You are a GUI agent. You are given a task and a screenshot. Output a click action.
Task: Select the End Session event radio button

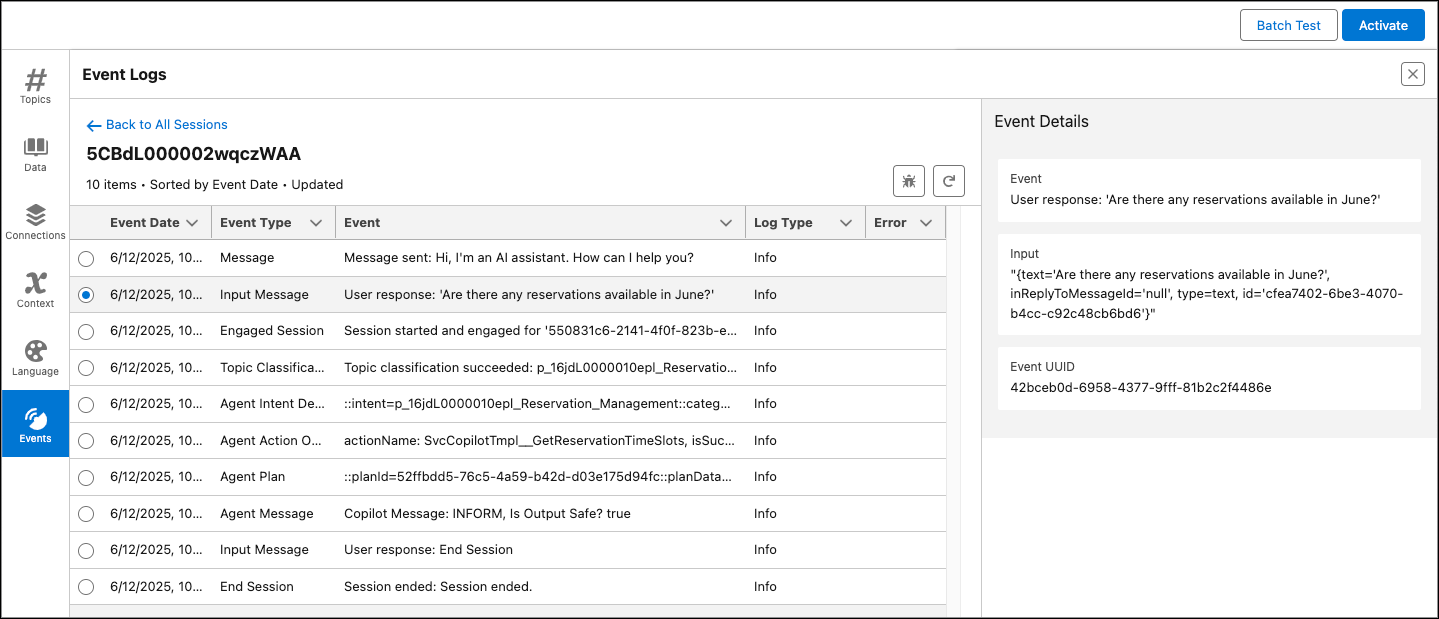(x=86, y=587)
